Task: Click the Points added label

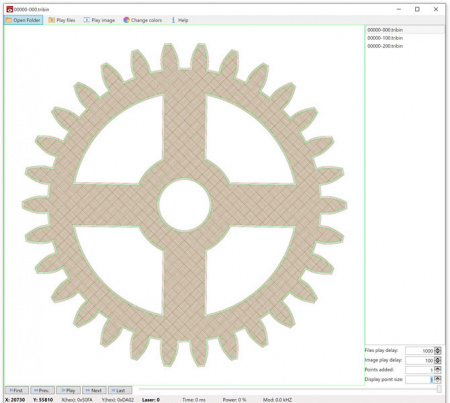Action: point(379,370)
